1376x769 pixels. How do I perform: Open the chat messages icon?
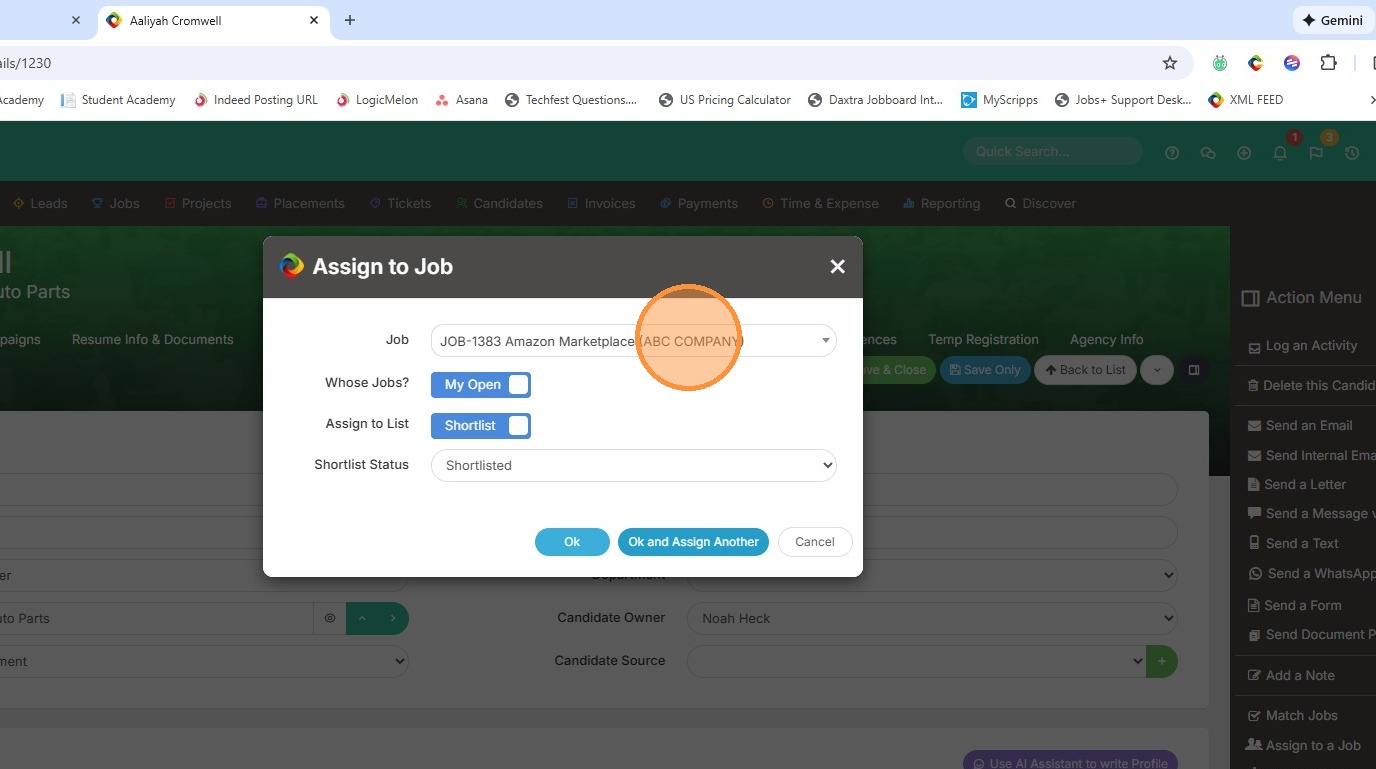point(1208,153)
